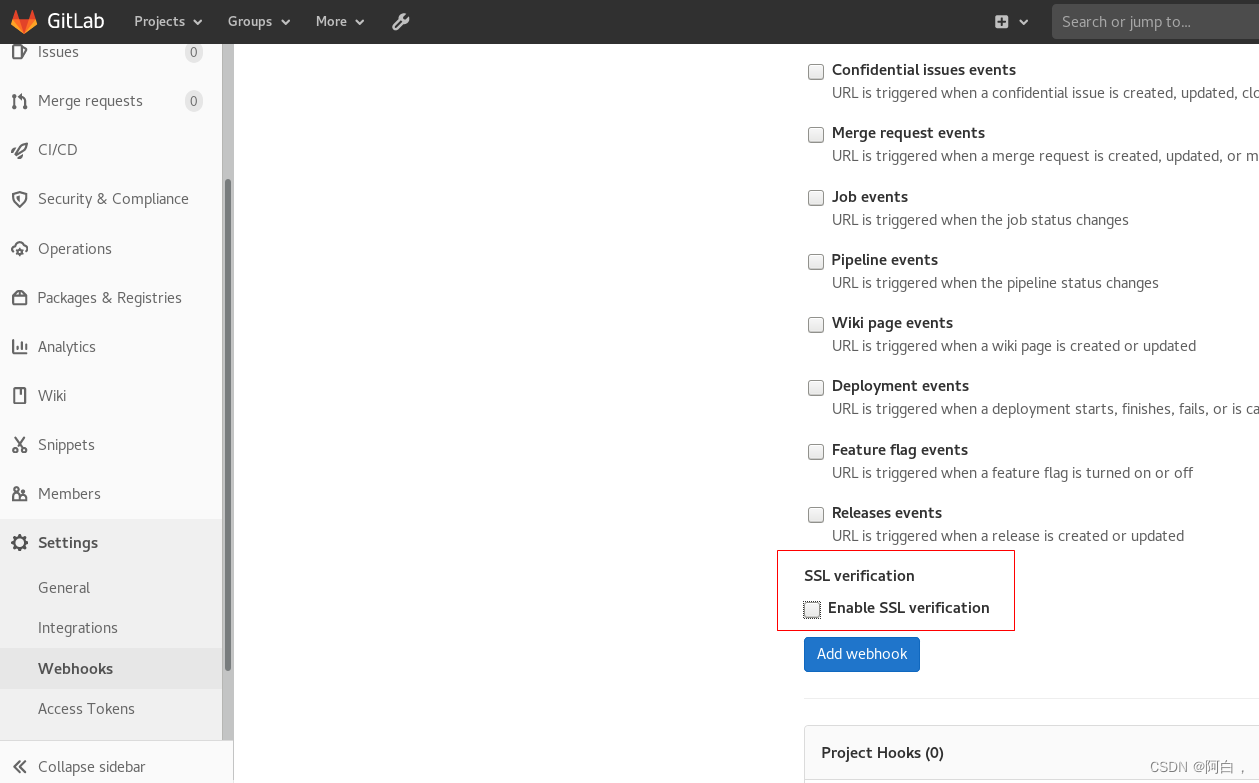
Task: Tick the Job events checkbox
Action: (x=816, y=198)
